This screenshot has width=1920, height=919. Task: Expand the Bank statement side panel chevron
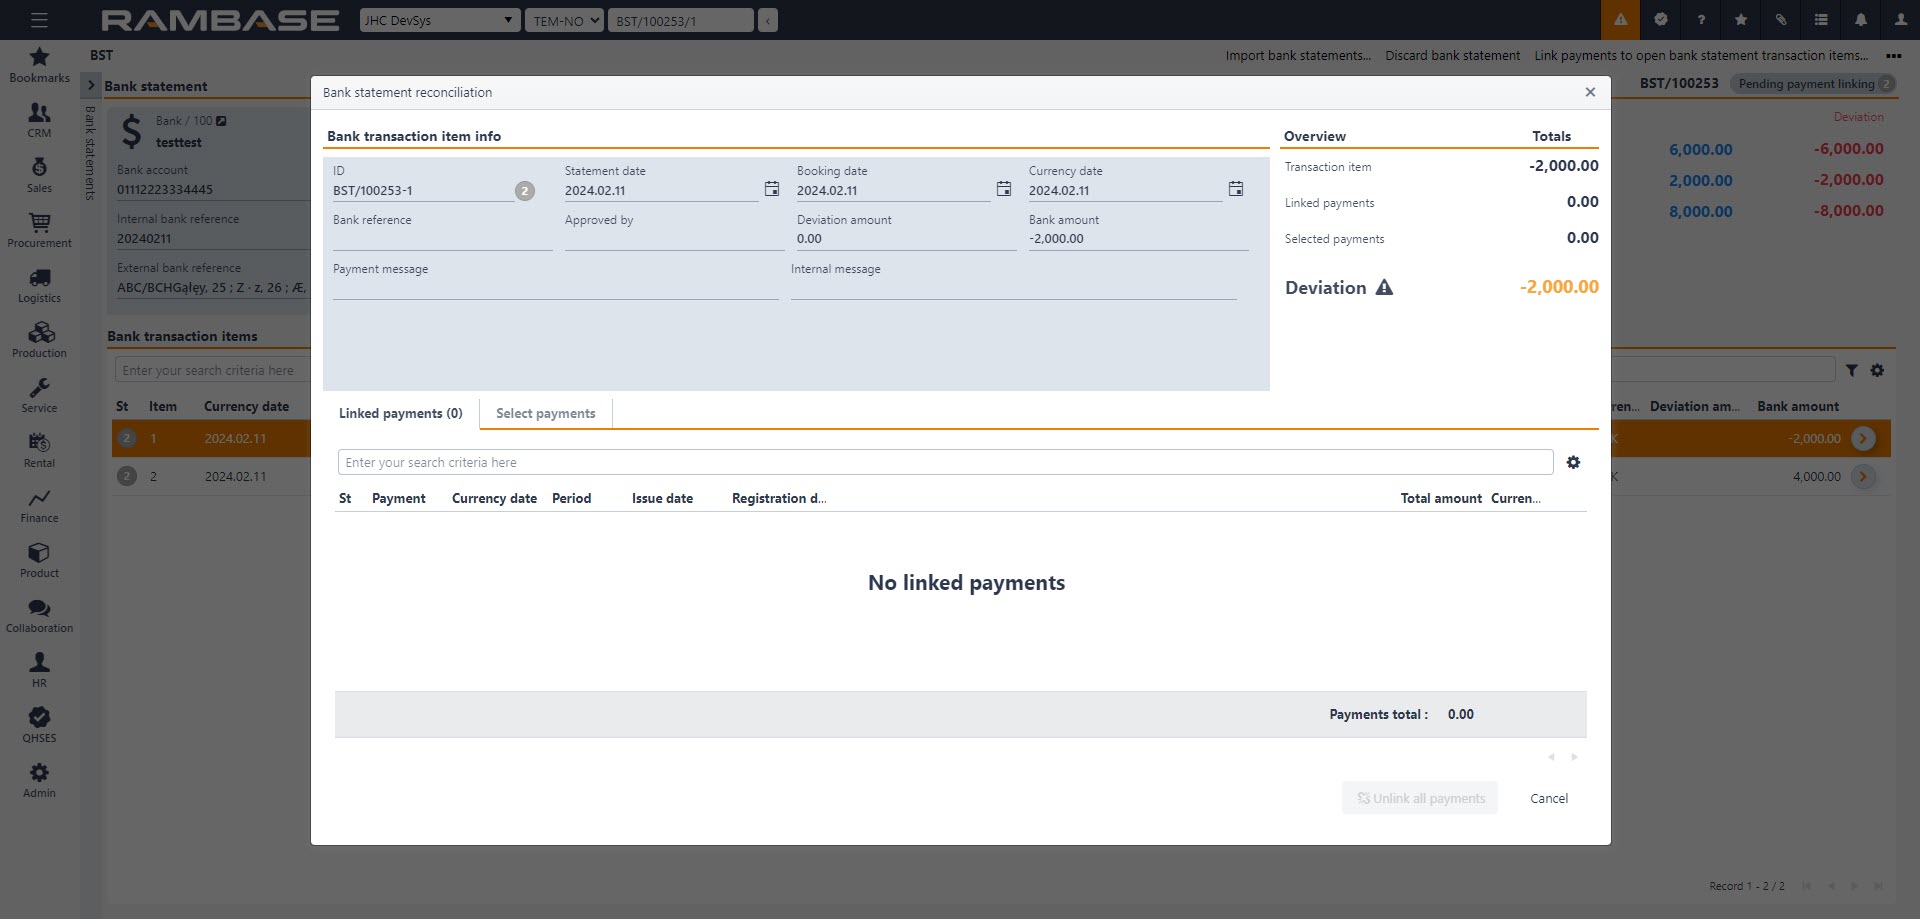click(91, 86)
